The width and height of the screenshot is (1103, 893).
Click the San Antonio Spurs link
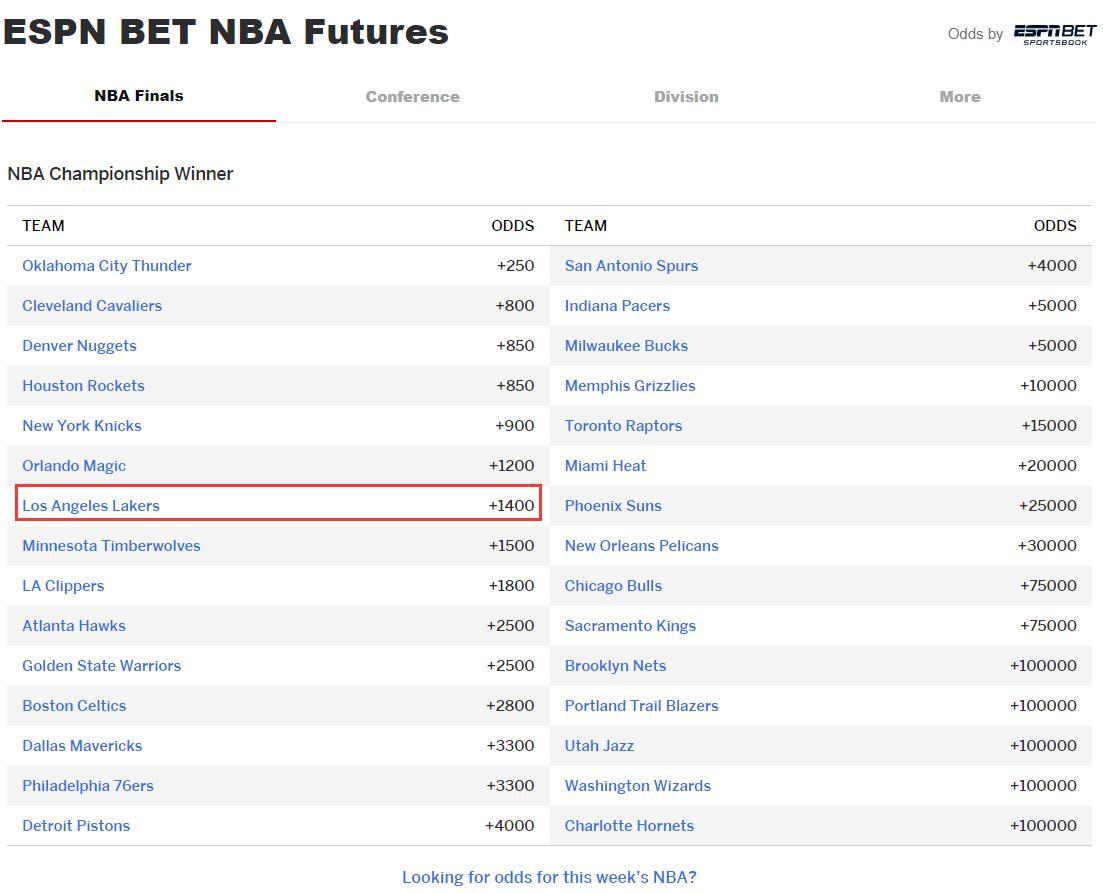tap(631, 266)
